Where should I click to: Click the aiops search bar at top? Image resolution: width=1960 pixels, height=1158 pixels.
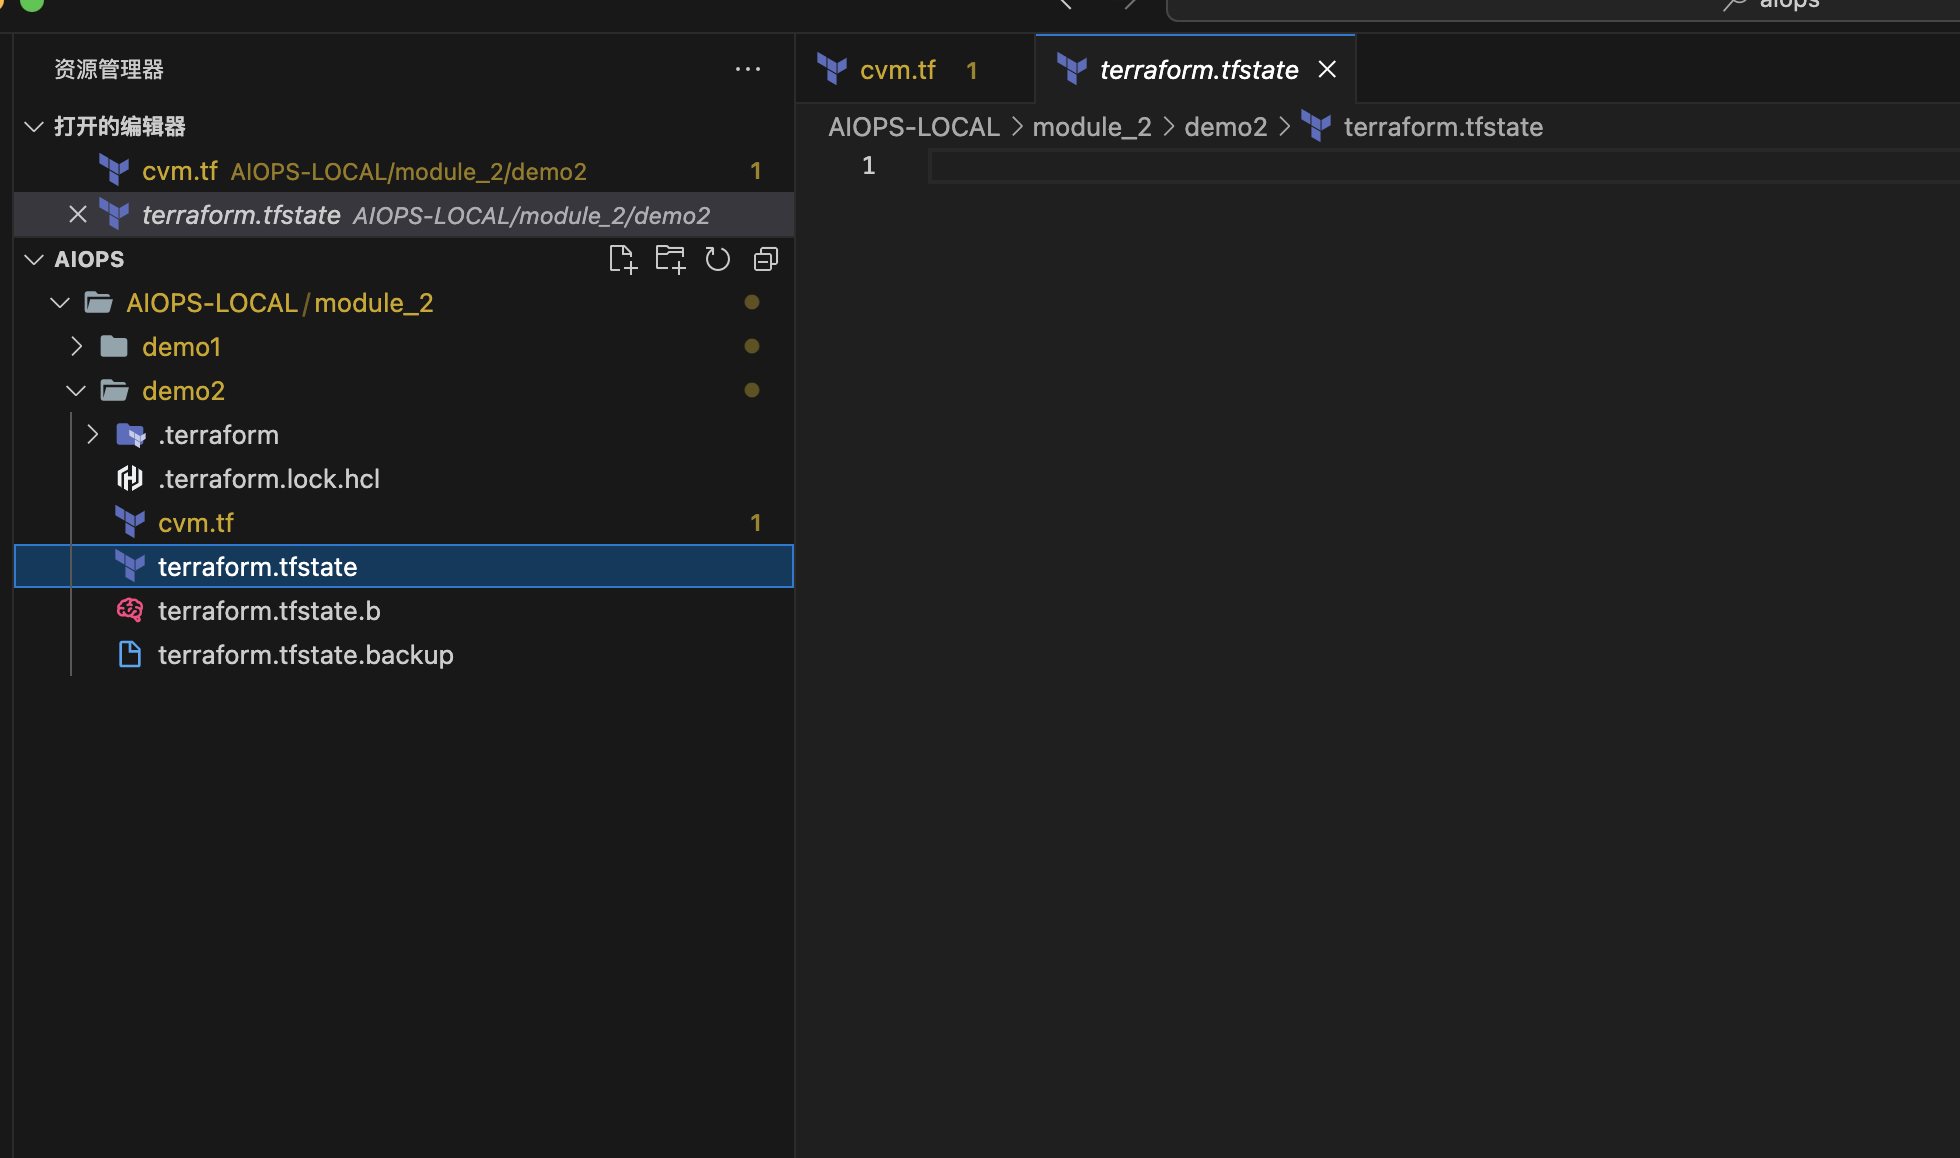tap(1563, 8)
